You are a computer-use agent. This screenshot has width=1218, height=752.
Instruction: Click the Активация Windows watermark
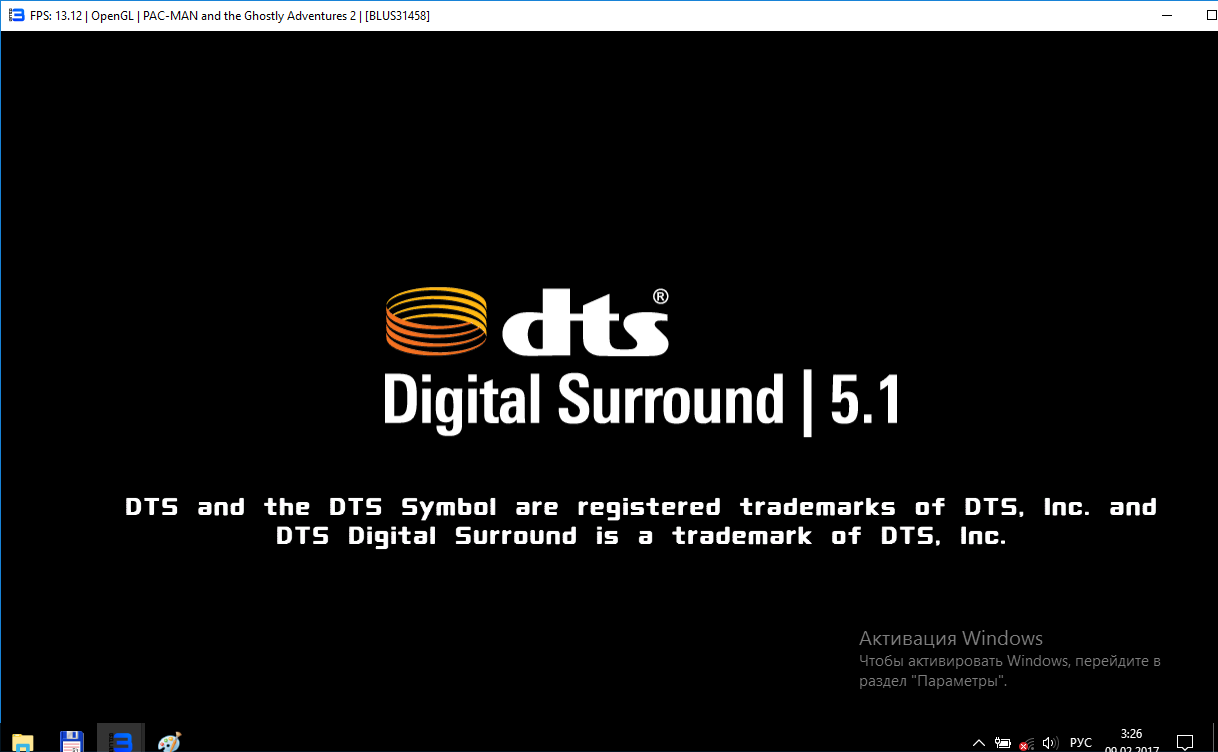click(950, 639)
